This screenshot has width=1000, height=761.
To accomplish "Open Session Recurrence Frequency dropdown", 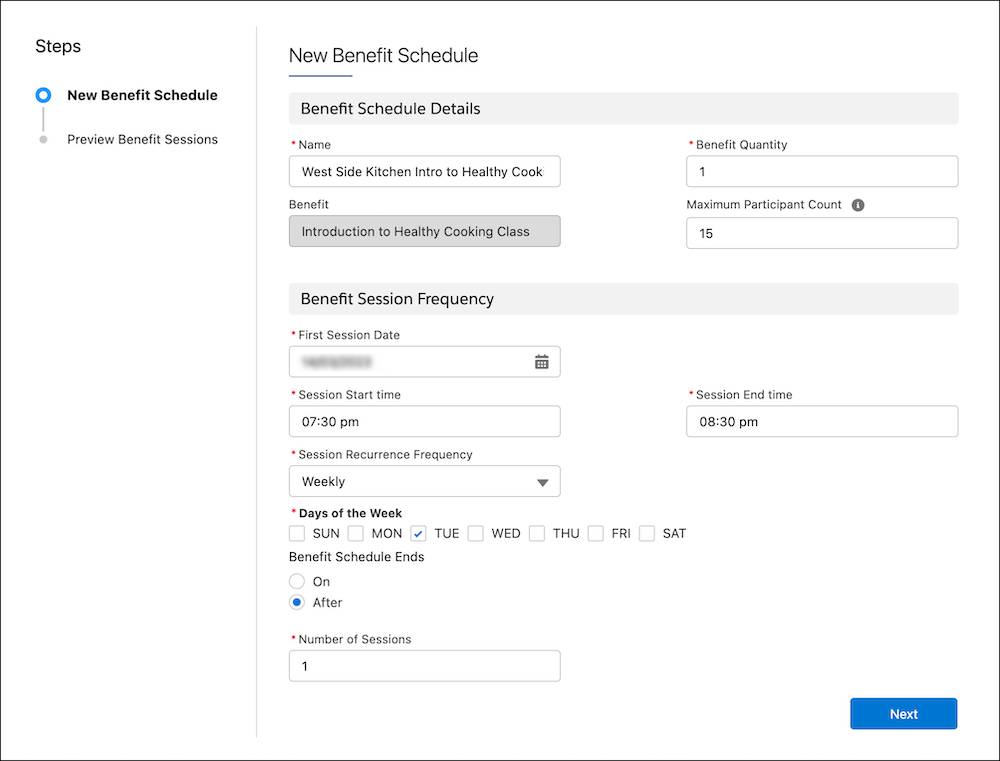I will pos(424,482).
